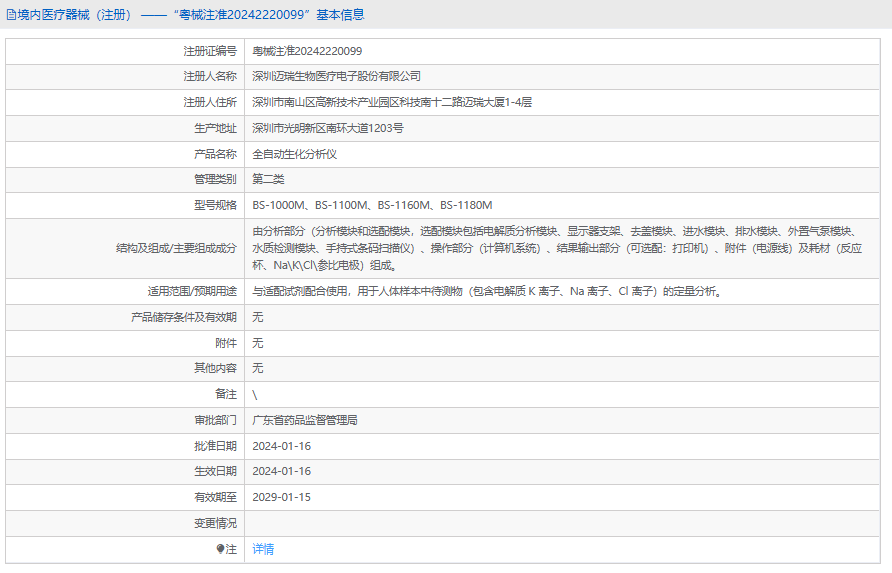This screenshot has width=892, height=573.
Task: Click the 附件 row label
Action: (x=226, y=343)
